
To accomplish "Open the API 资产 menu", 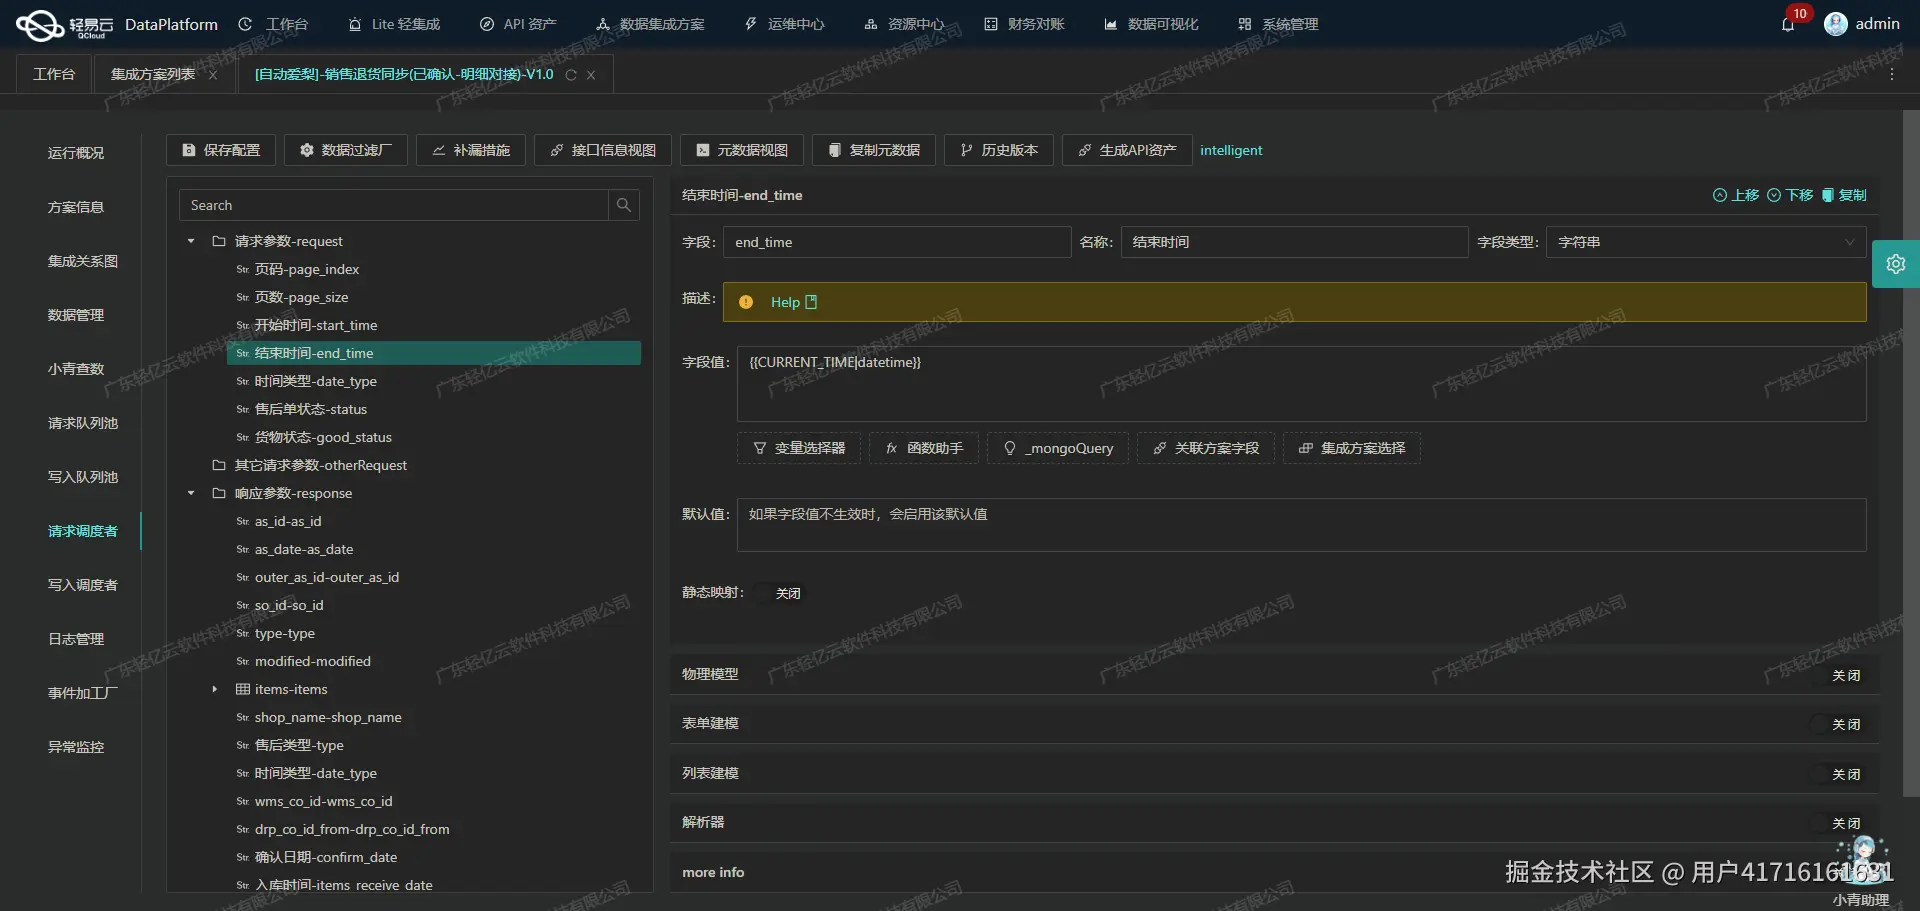I will pyautogui.click(x=518, y=24).
